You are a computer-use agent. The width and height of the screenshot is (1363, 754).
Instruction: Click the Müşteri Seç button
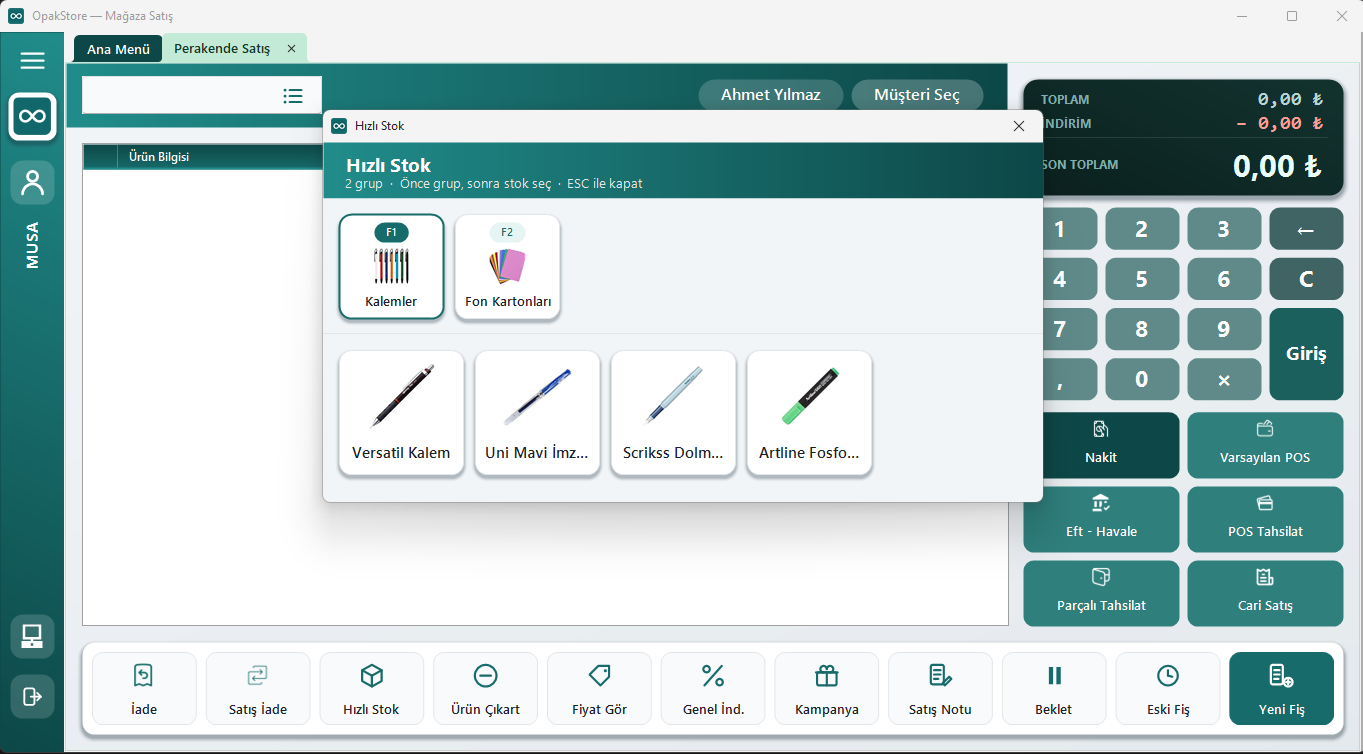click(x=917, y=95)
